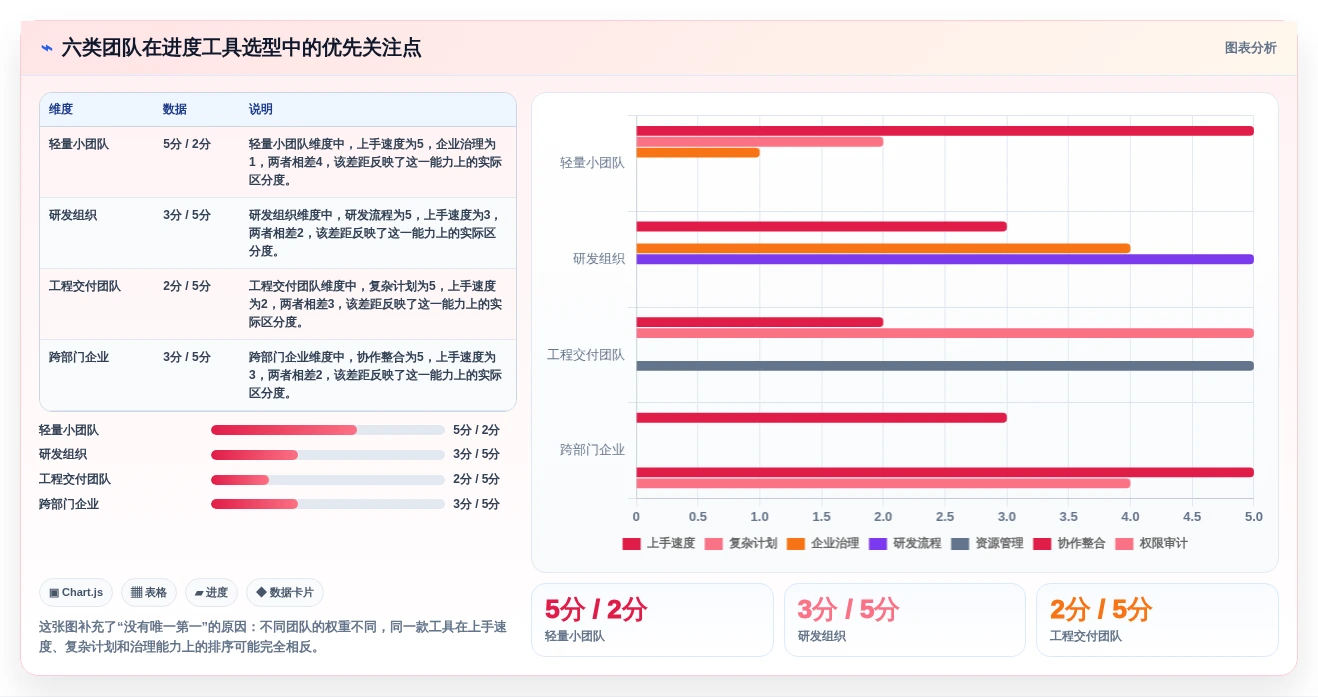Select the Chart.js chip
1318x697 pixels.
tap(76, 592)
